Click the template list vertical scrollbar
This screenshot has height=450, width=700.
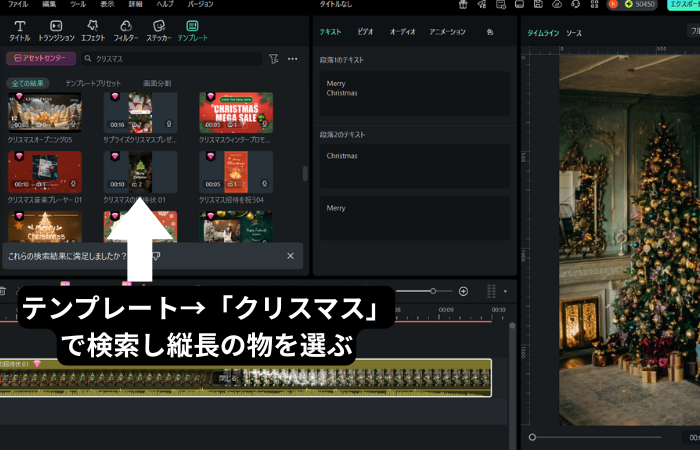[x=305, y=174]
